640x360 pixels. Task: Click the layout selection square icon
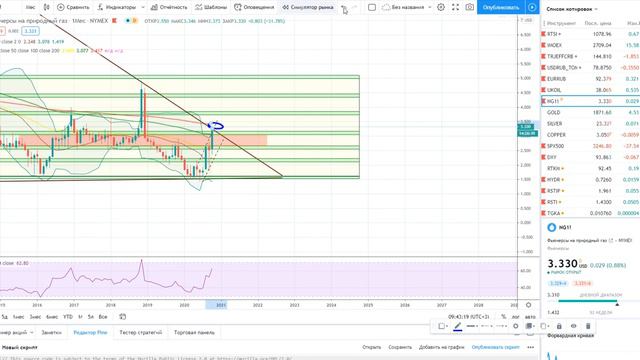tap(372, 7)
